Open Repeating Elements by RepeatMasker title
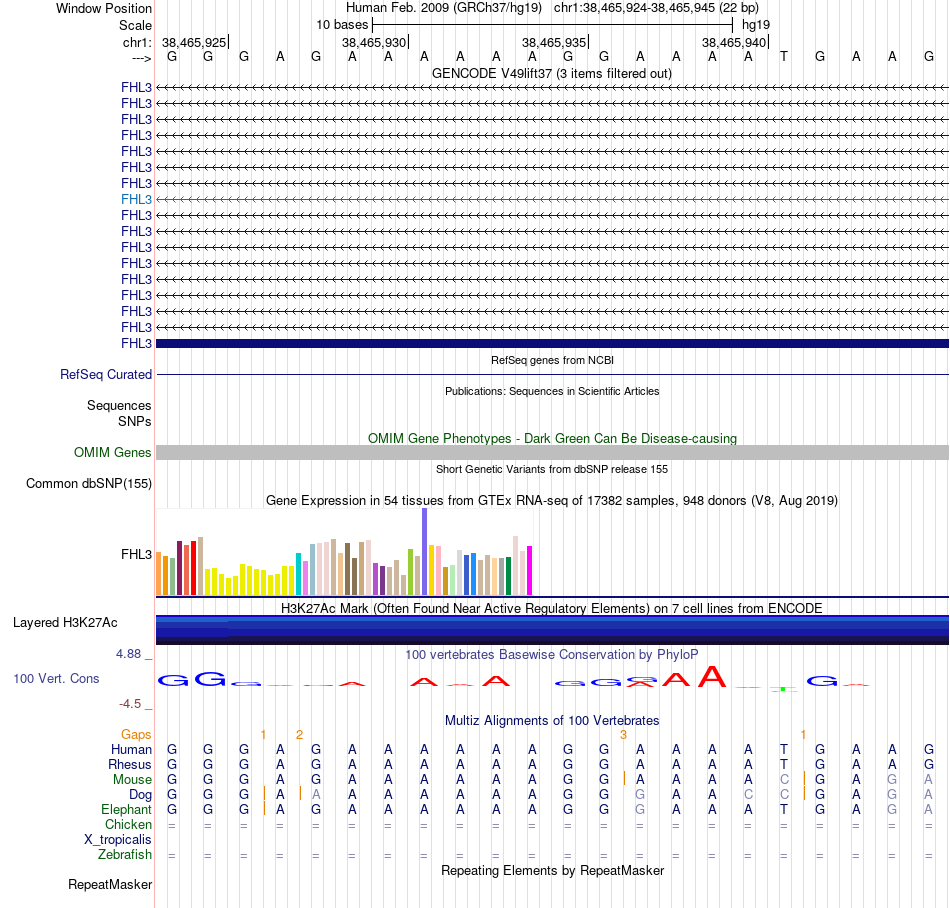This screenshot has width=950, height=908. pyautogui.click(x=552, y=870)
